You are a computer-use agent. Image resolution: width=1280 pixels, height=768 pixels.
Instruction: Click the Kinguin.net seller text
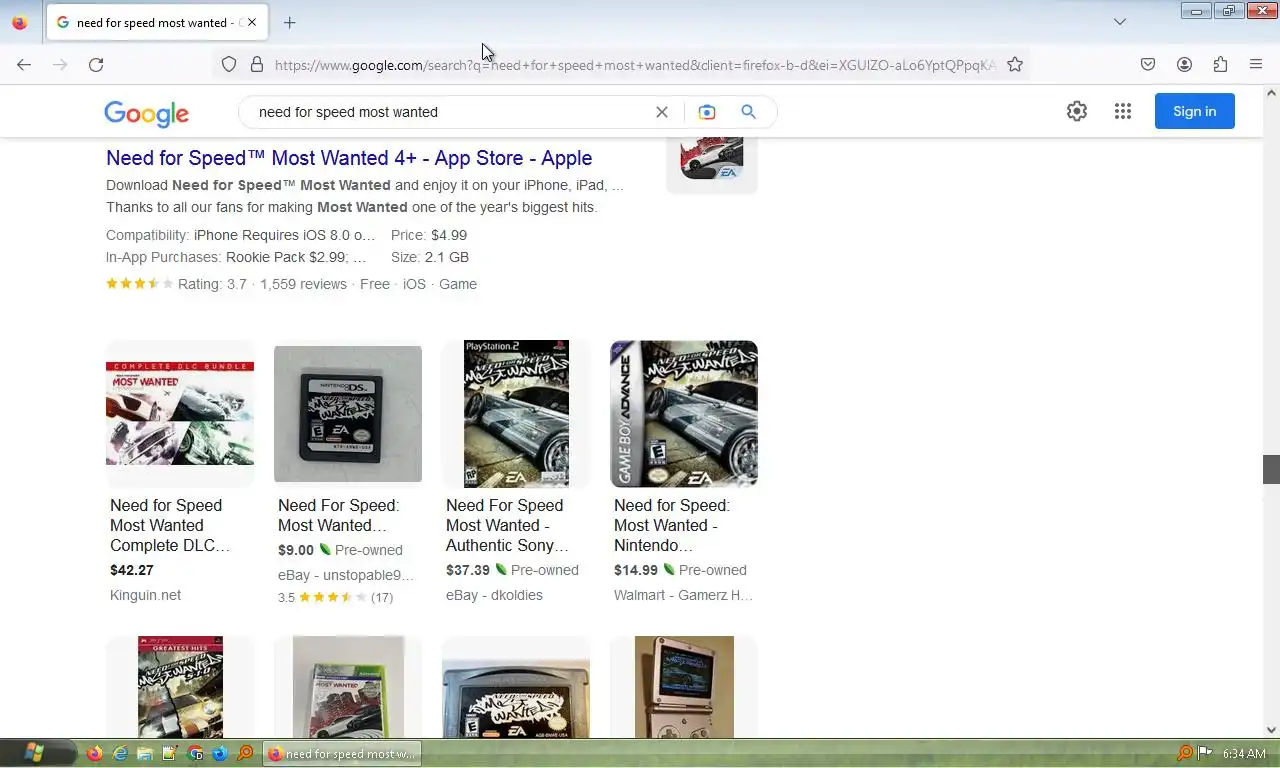pos(146,595)
